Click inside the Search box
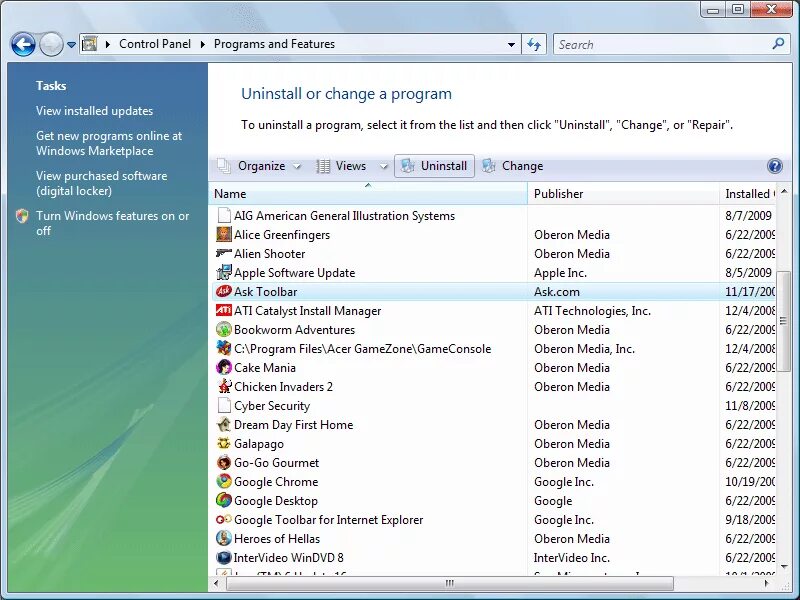This screenshot has width=800, height=600. 663,44
